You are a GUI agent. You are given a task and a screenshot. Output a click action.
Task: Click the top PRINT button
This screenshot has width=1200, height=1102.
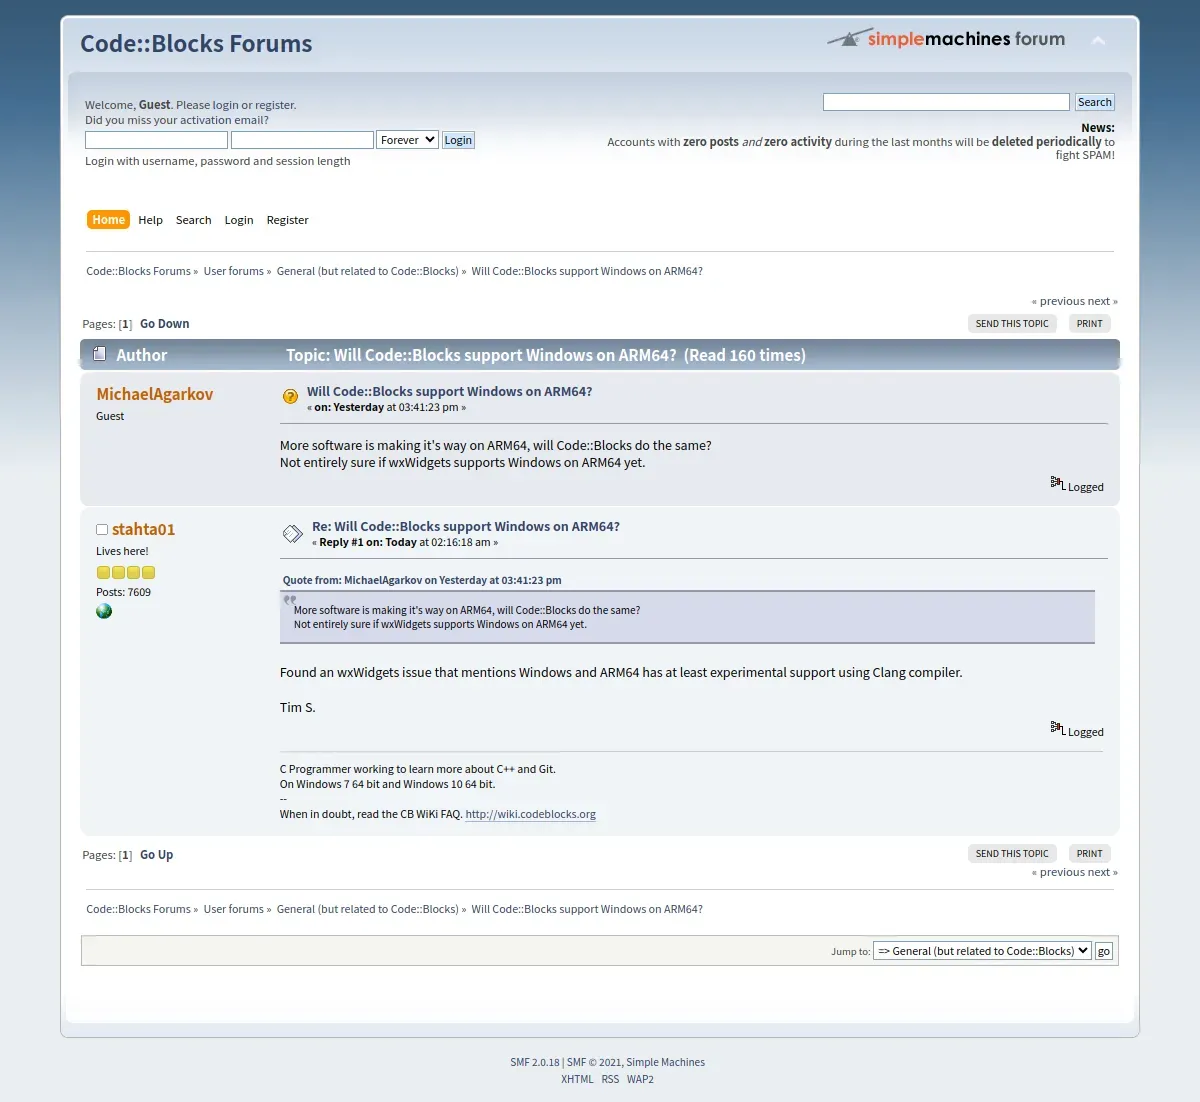click(1089, 324)
